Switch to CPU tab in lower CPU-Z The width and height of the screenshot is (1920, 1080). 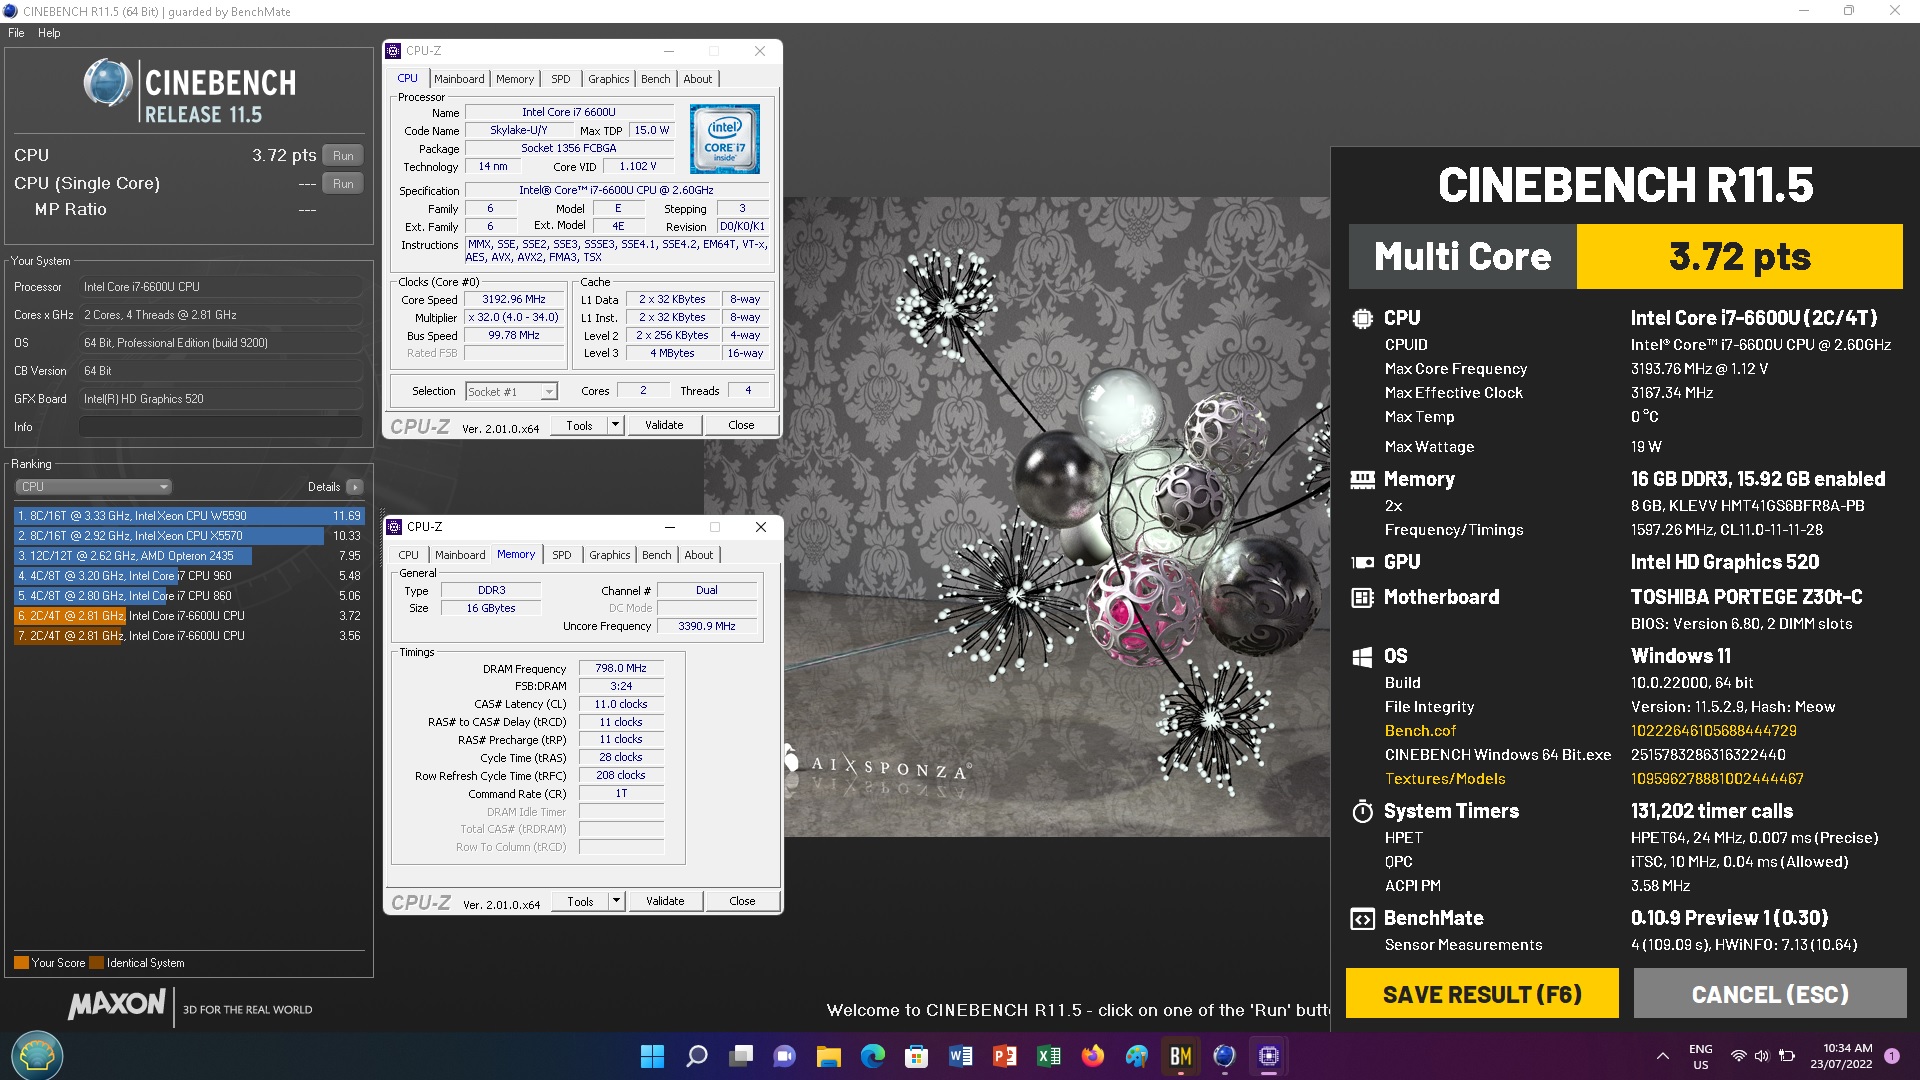coord(409,555)
